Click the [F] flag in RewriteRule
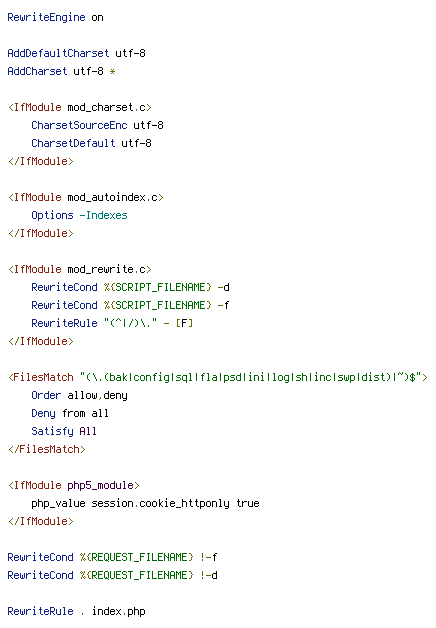436x628 pixels. pos(184,323)
